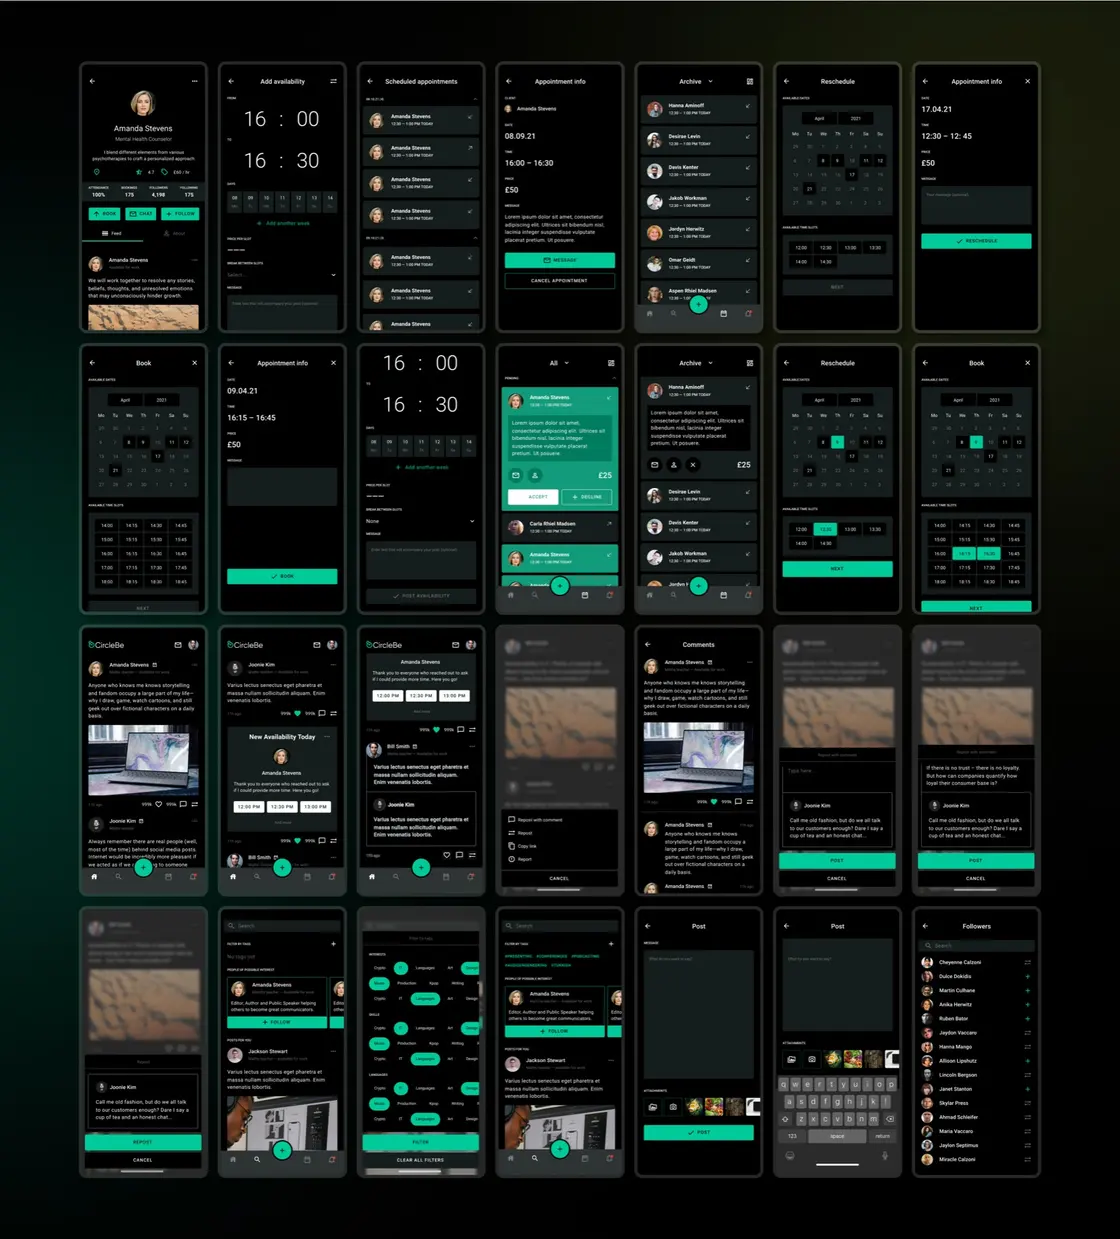This screenshot has width=1120, height=1239.
Task: Toggle follow for Cheyenne Calzoni in Followers
Action: (1027, 962)
